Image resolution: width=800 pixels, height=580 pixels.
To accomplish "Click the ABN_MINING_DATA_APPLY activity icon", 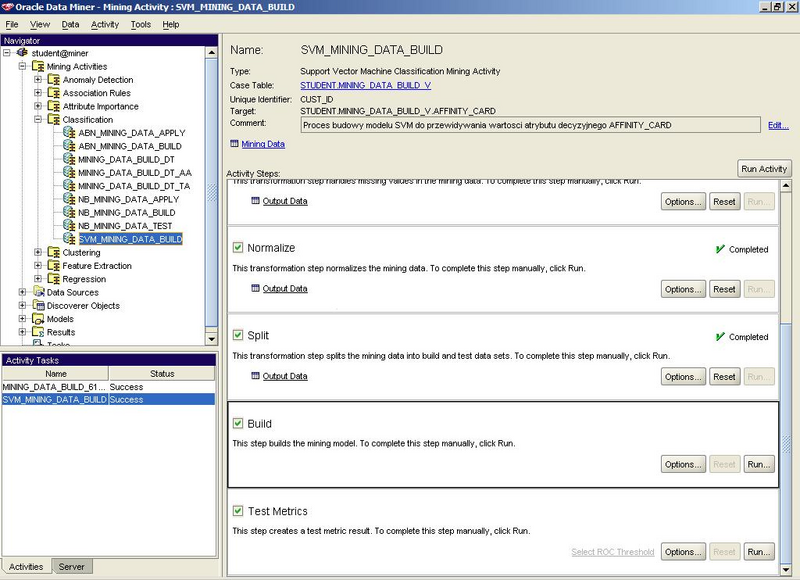I will [x=69, y=132].
